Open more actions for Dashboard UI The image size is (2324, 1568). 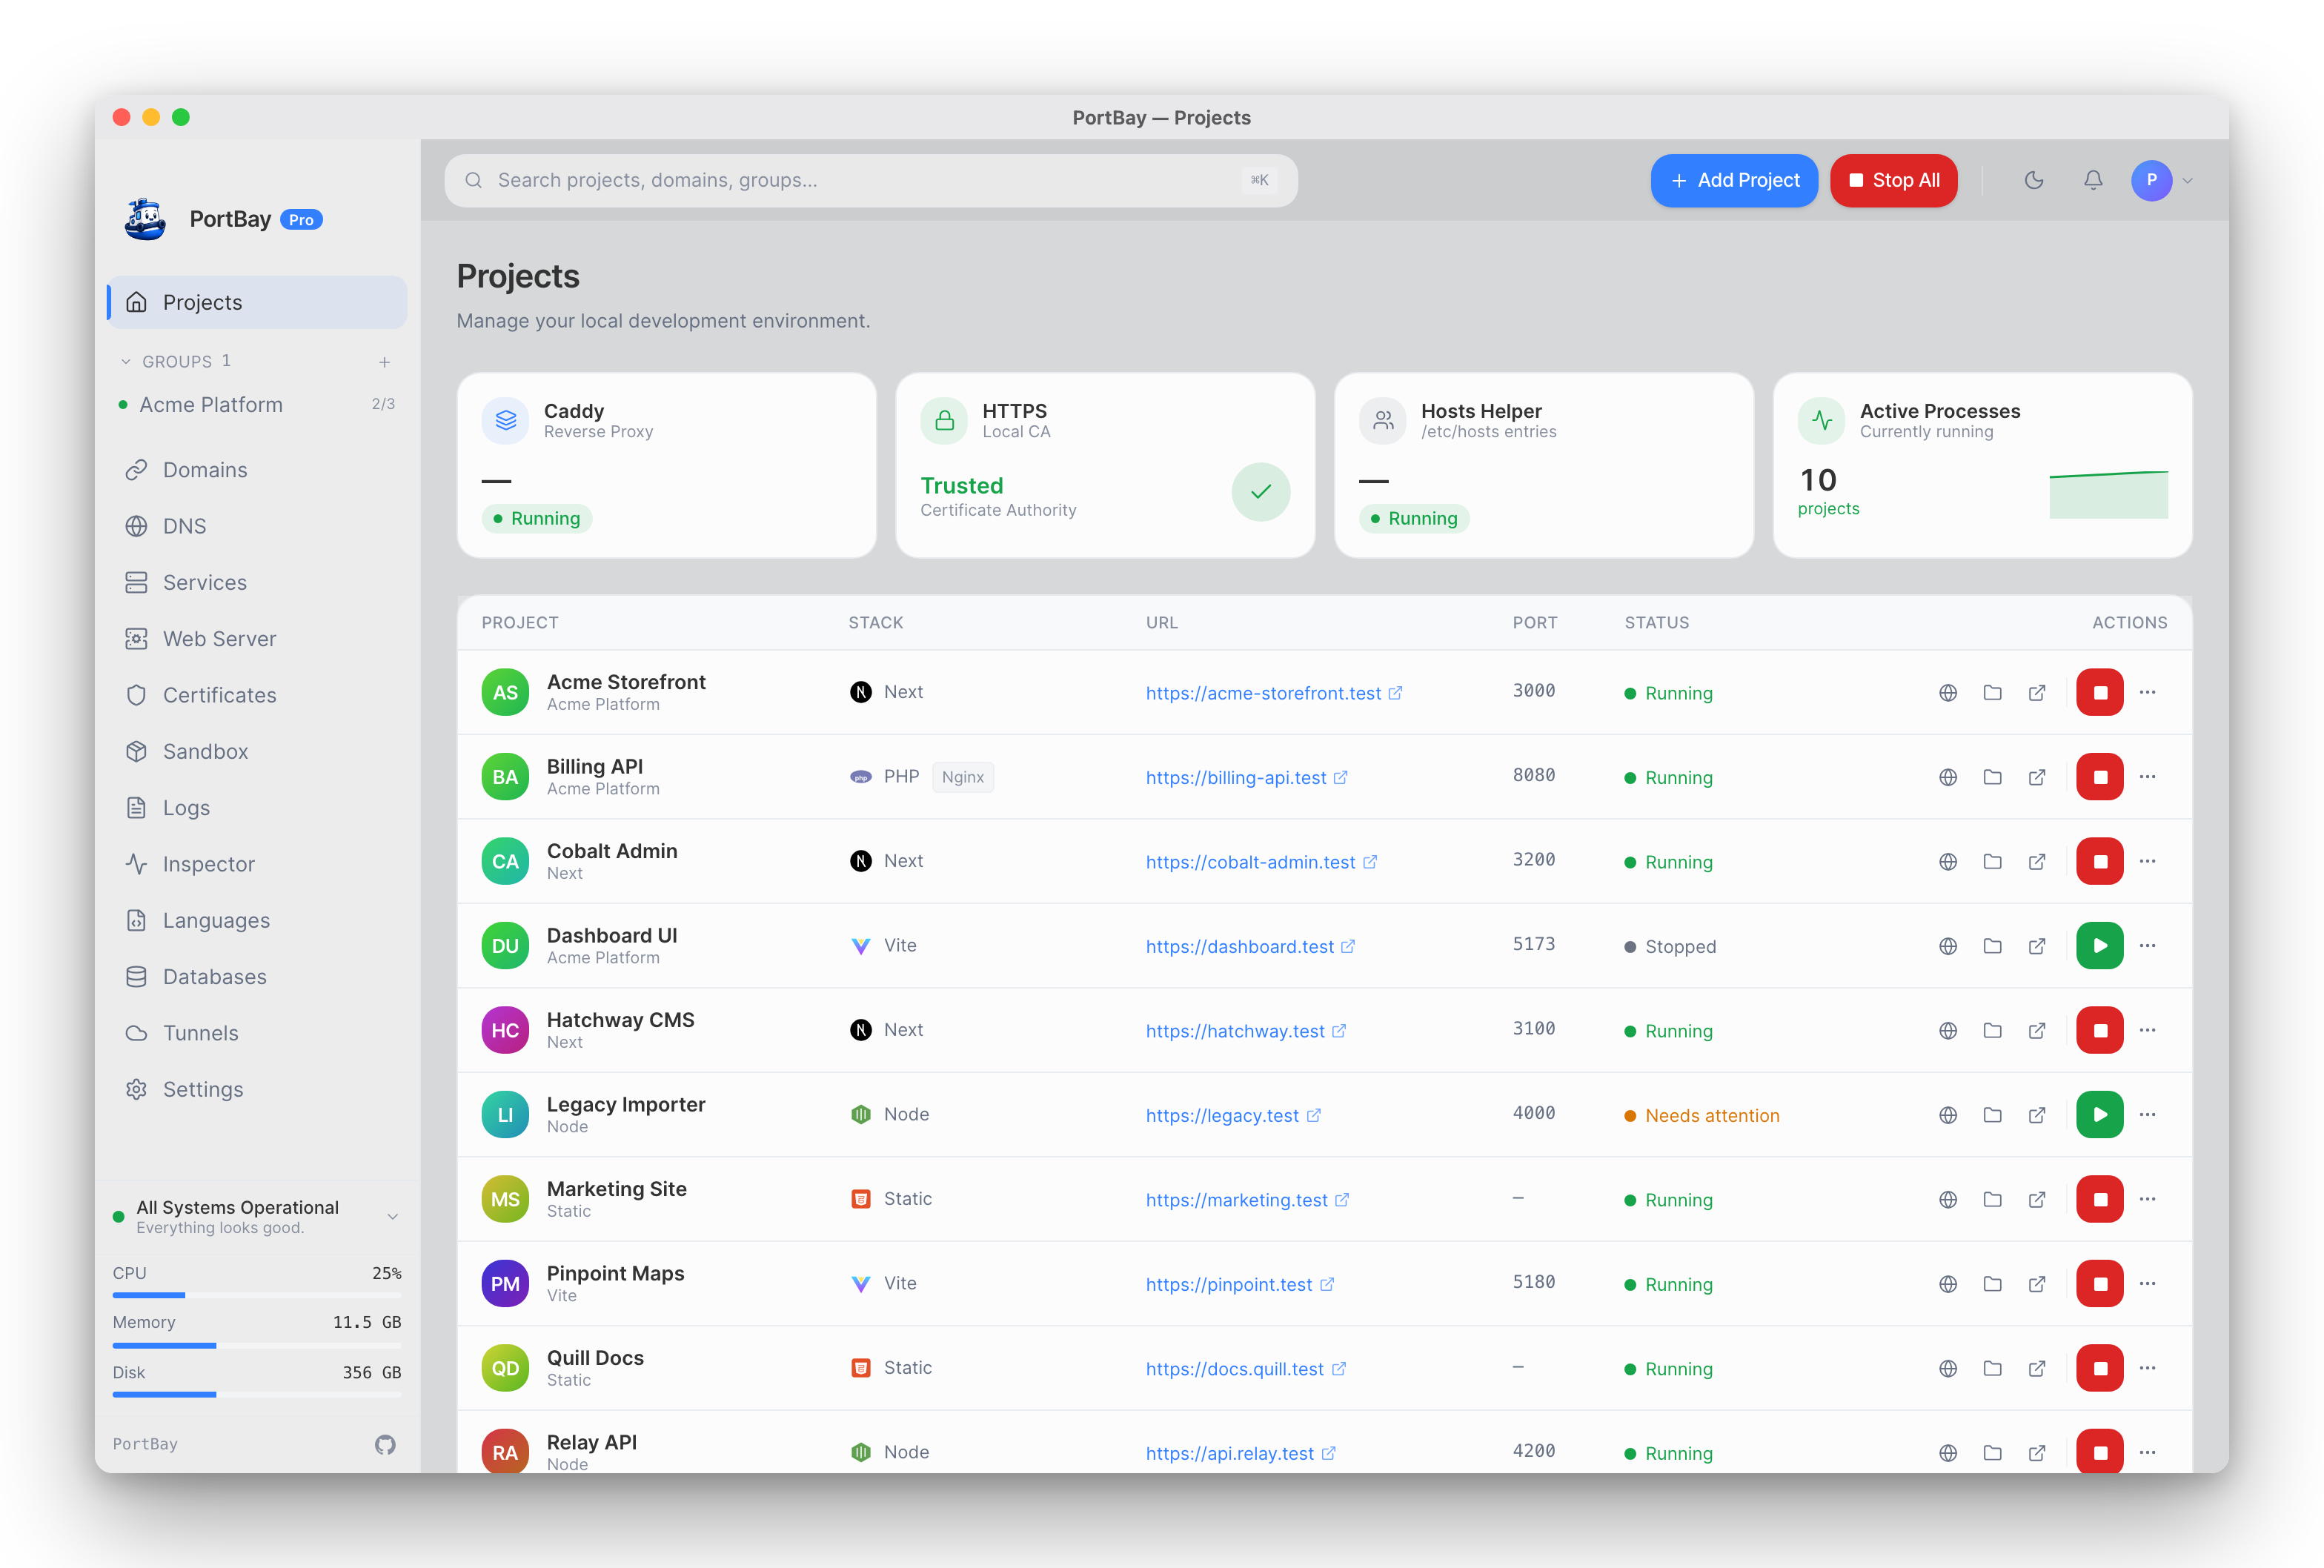click(x=2147, y=946)
